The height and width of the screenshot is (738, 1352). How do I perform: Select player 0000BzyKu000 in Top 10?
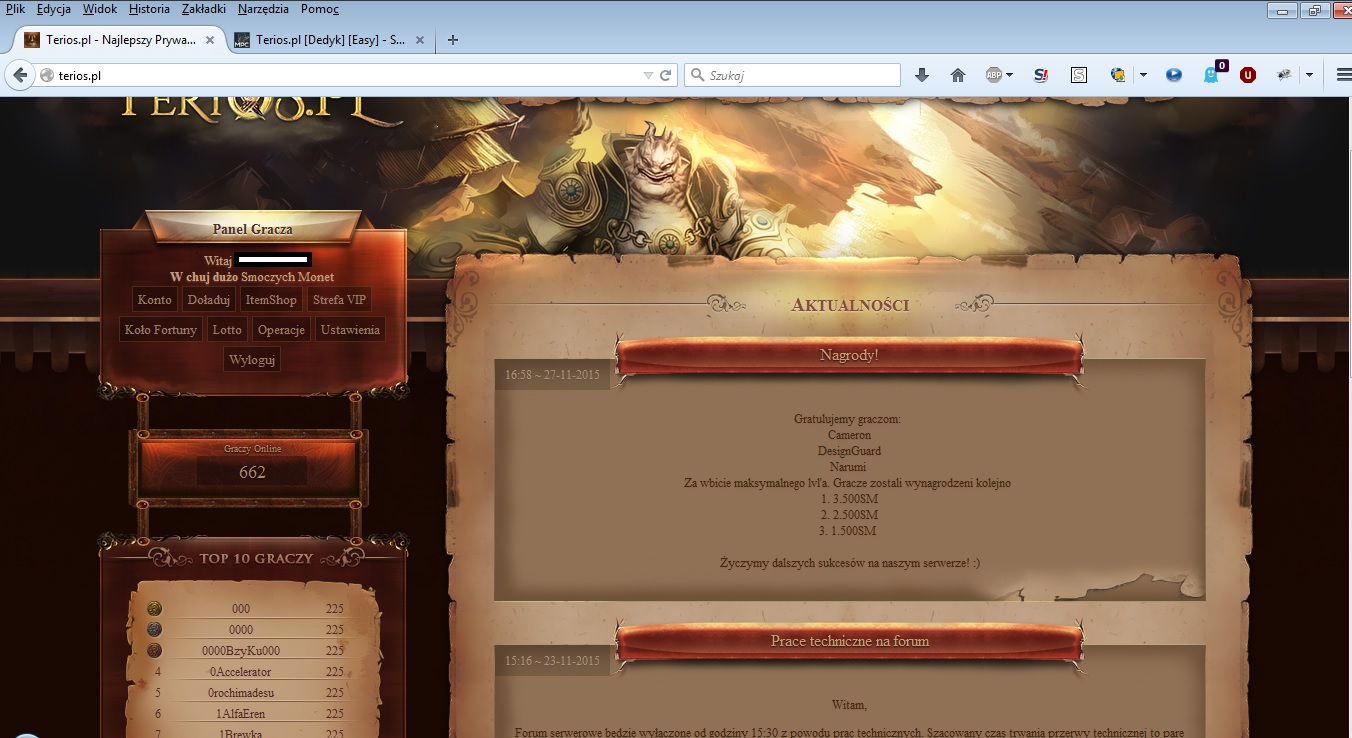[x=240, y=651]
